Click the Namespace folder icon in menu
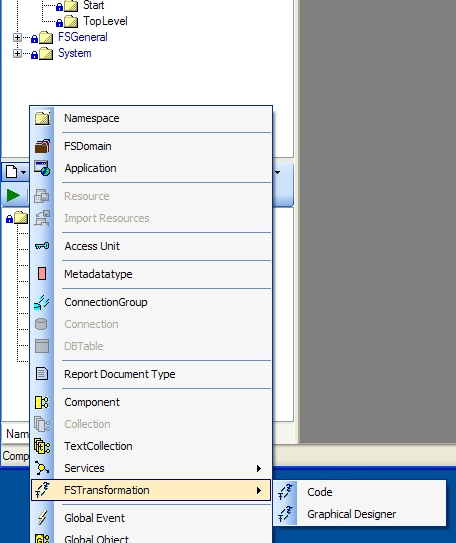 [42, 118]
